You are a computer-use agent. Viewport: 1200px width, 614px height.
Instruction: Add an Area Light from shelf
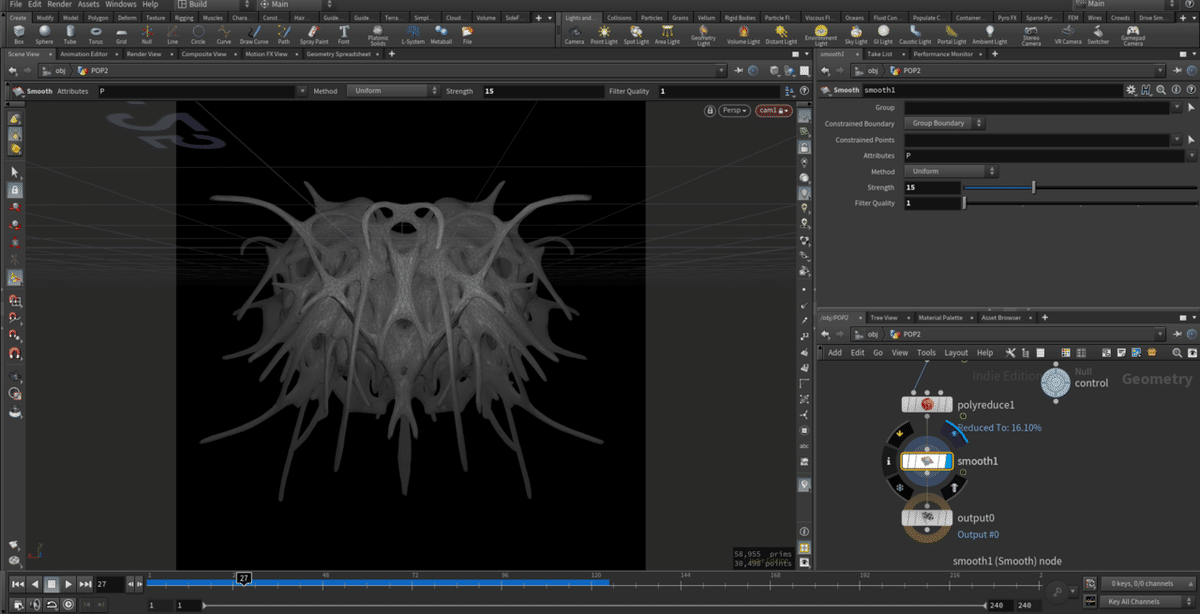click(x=667, y=35)
